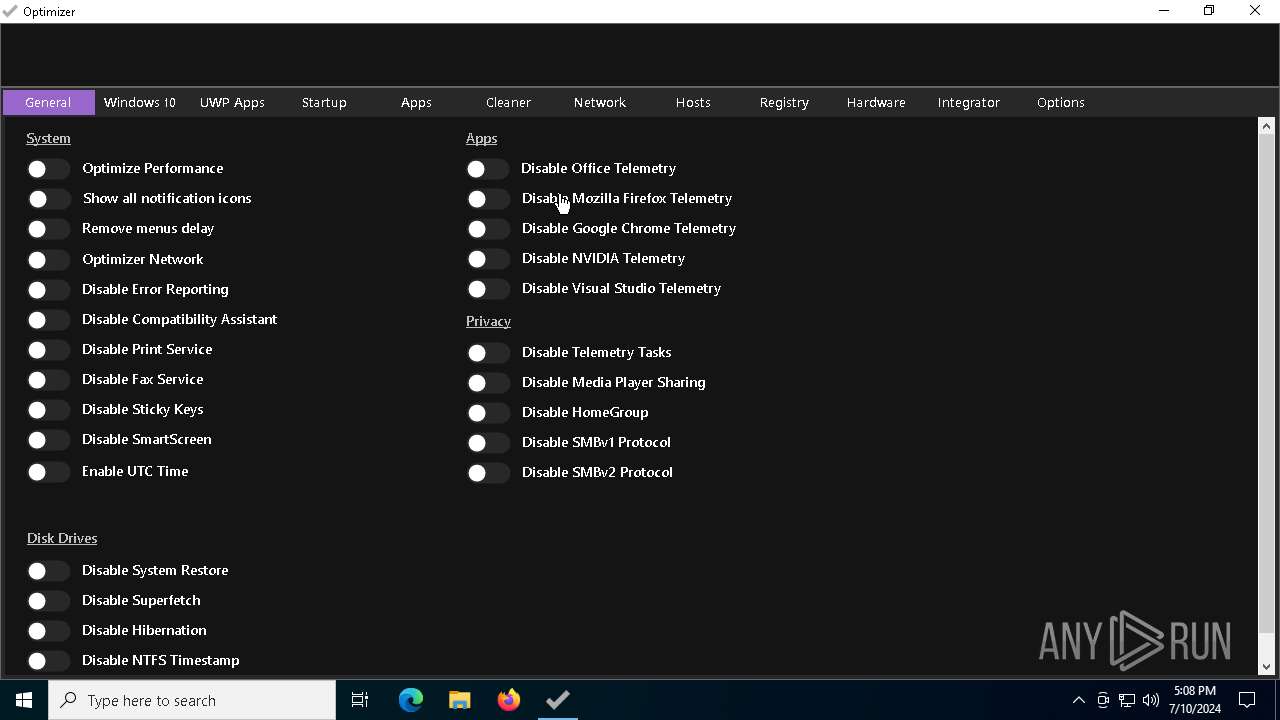Click the Apps section heading

click(x=481, y=138)
